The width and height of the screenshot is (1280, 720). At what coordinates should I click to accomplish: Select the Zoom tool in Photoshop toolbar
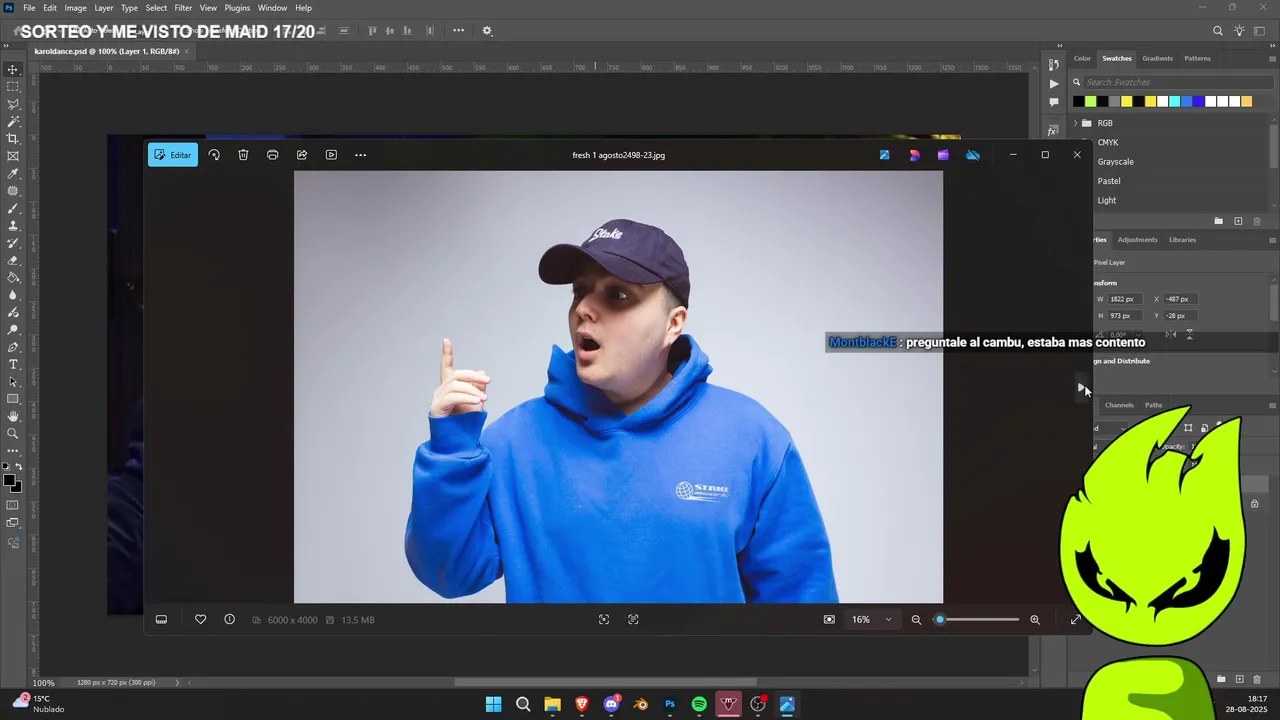[x=13, y=434]
